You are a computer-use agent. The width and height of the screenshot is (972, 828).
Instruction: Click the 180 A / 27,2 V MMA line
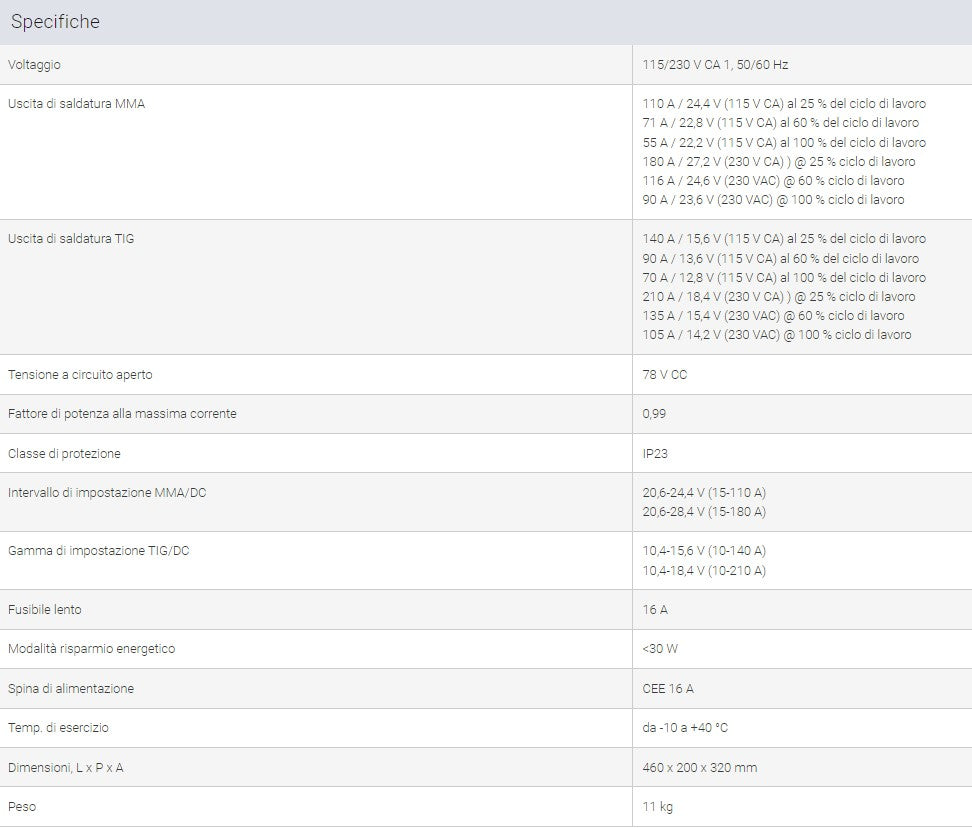pyautogui.click(x=779, y=161)
